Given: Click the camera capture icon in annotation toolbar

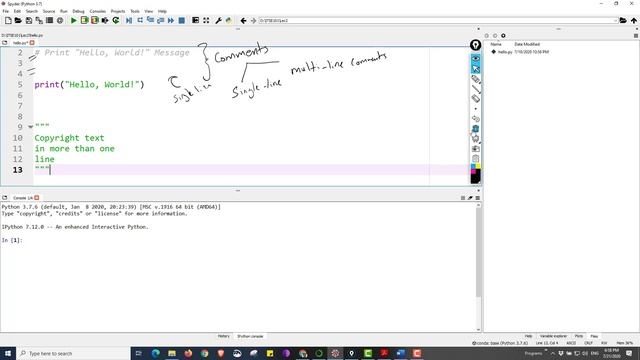Looking at the screenshot, I should (476, 149).
